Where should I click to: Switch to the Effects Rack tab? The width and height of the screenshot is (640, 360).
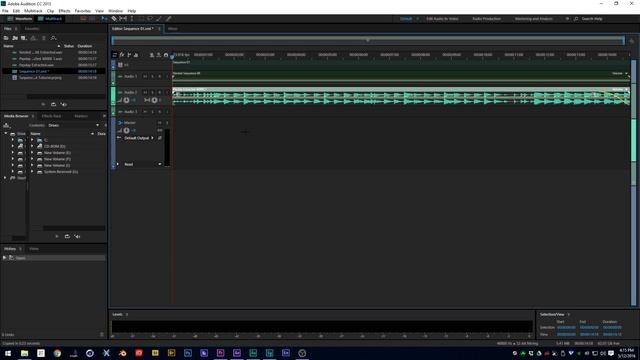[51, 116]
